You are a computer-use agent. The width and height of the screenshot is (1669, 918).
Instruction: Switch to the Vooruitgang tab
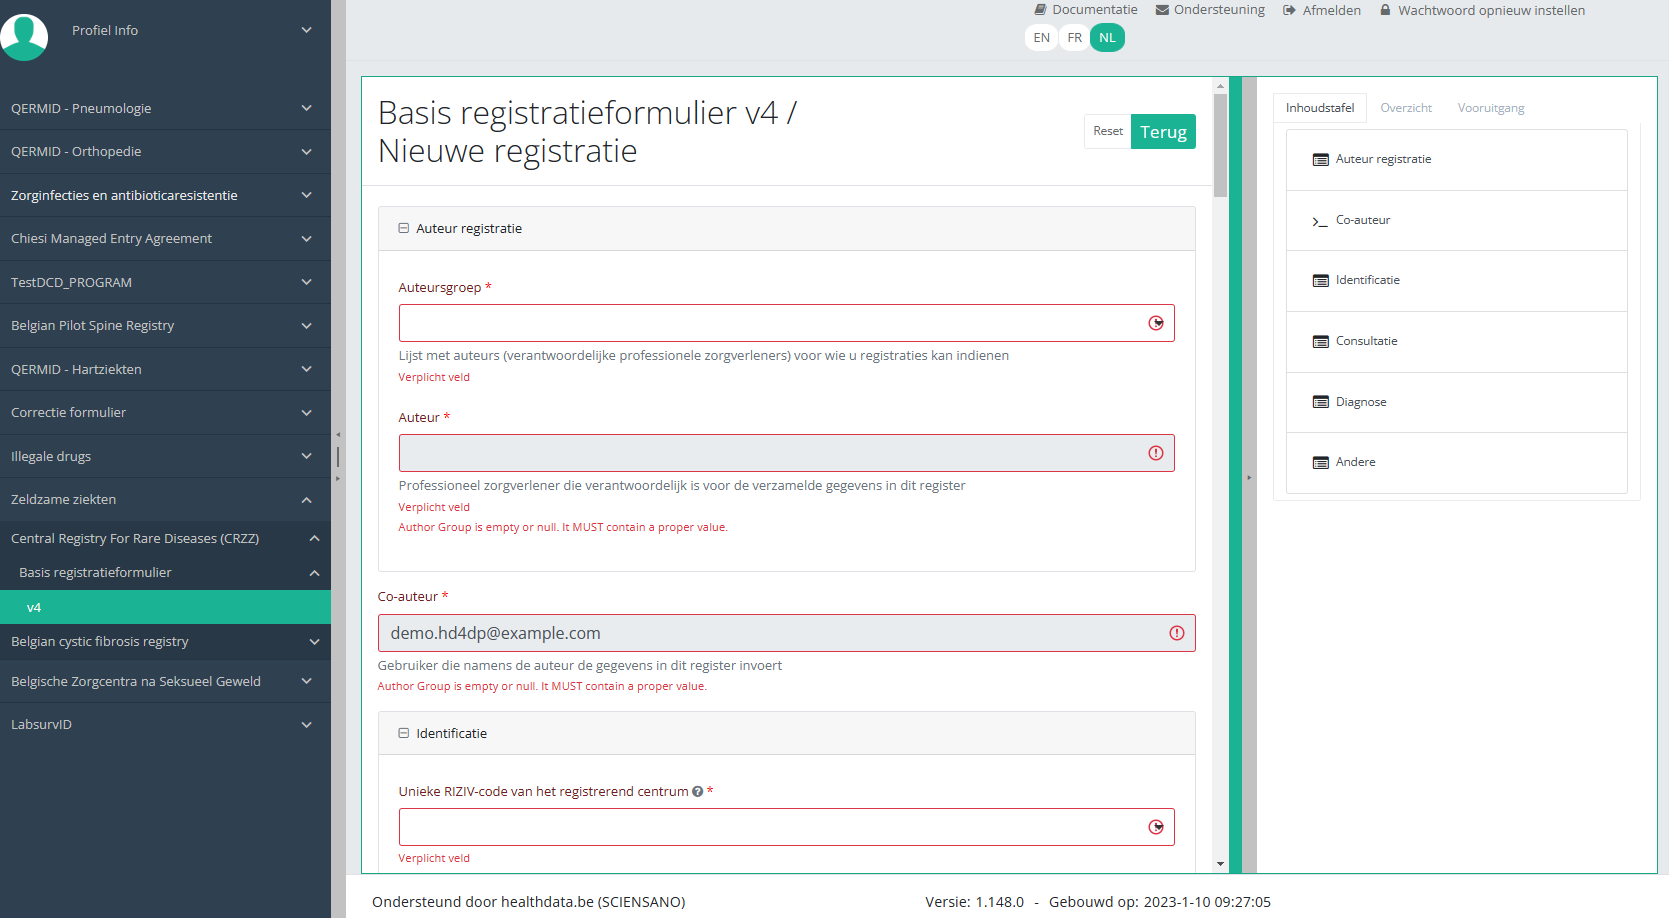click(1490, 108)
